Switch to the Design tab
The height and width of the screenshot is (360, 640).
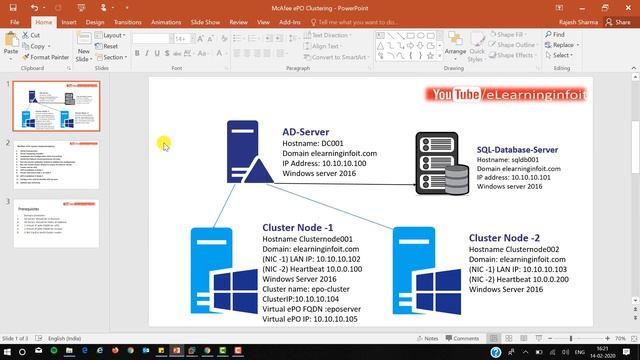tap(95, 22)
